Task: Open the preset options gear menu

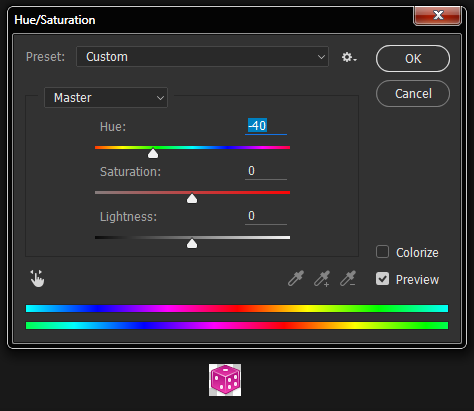Action: coord(349,57)
